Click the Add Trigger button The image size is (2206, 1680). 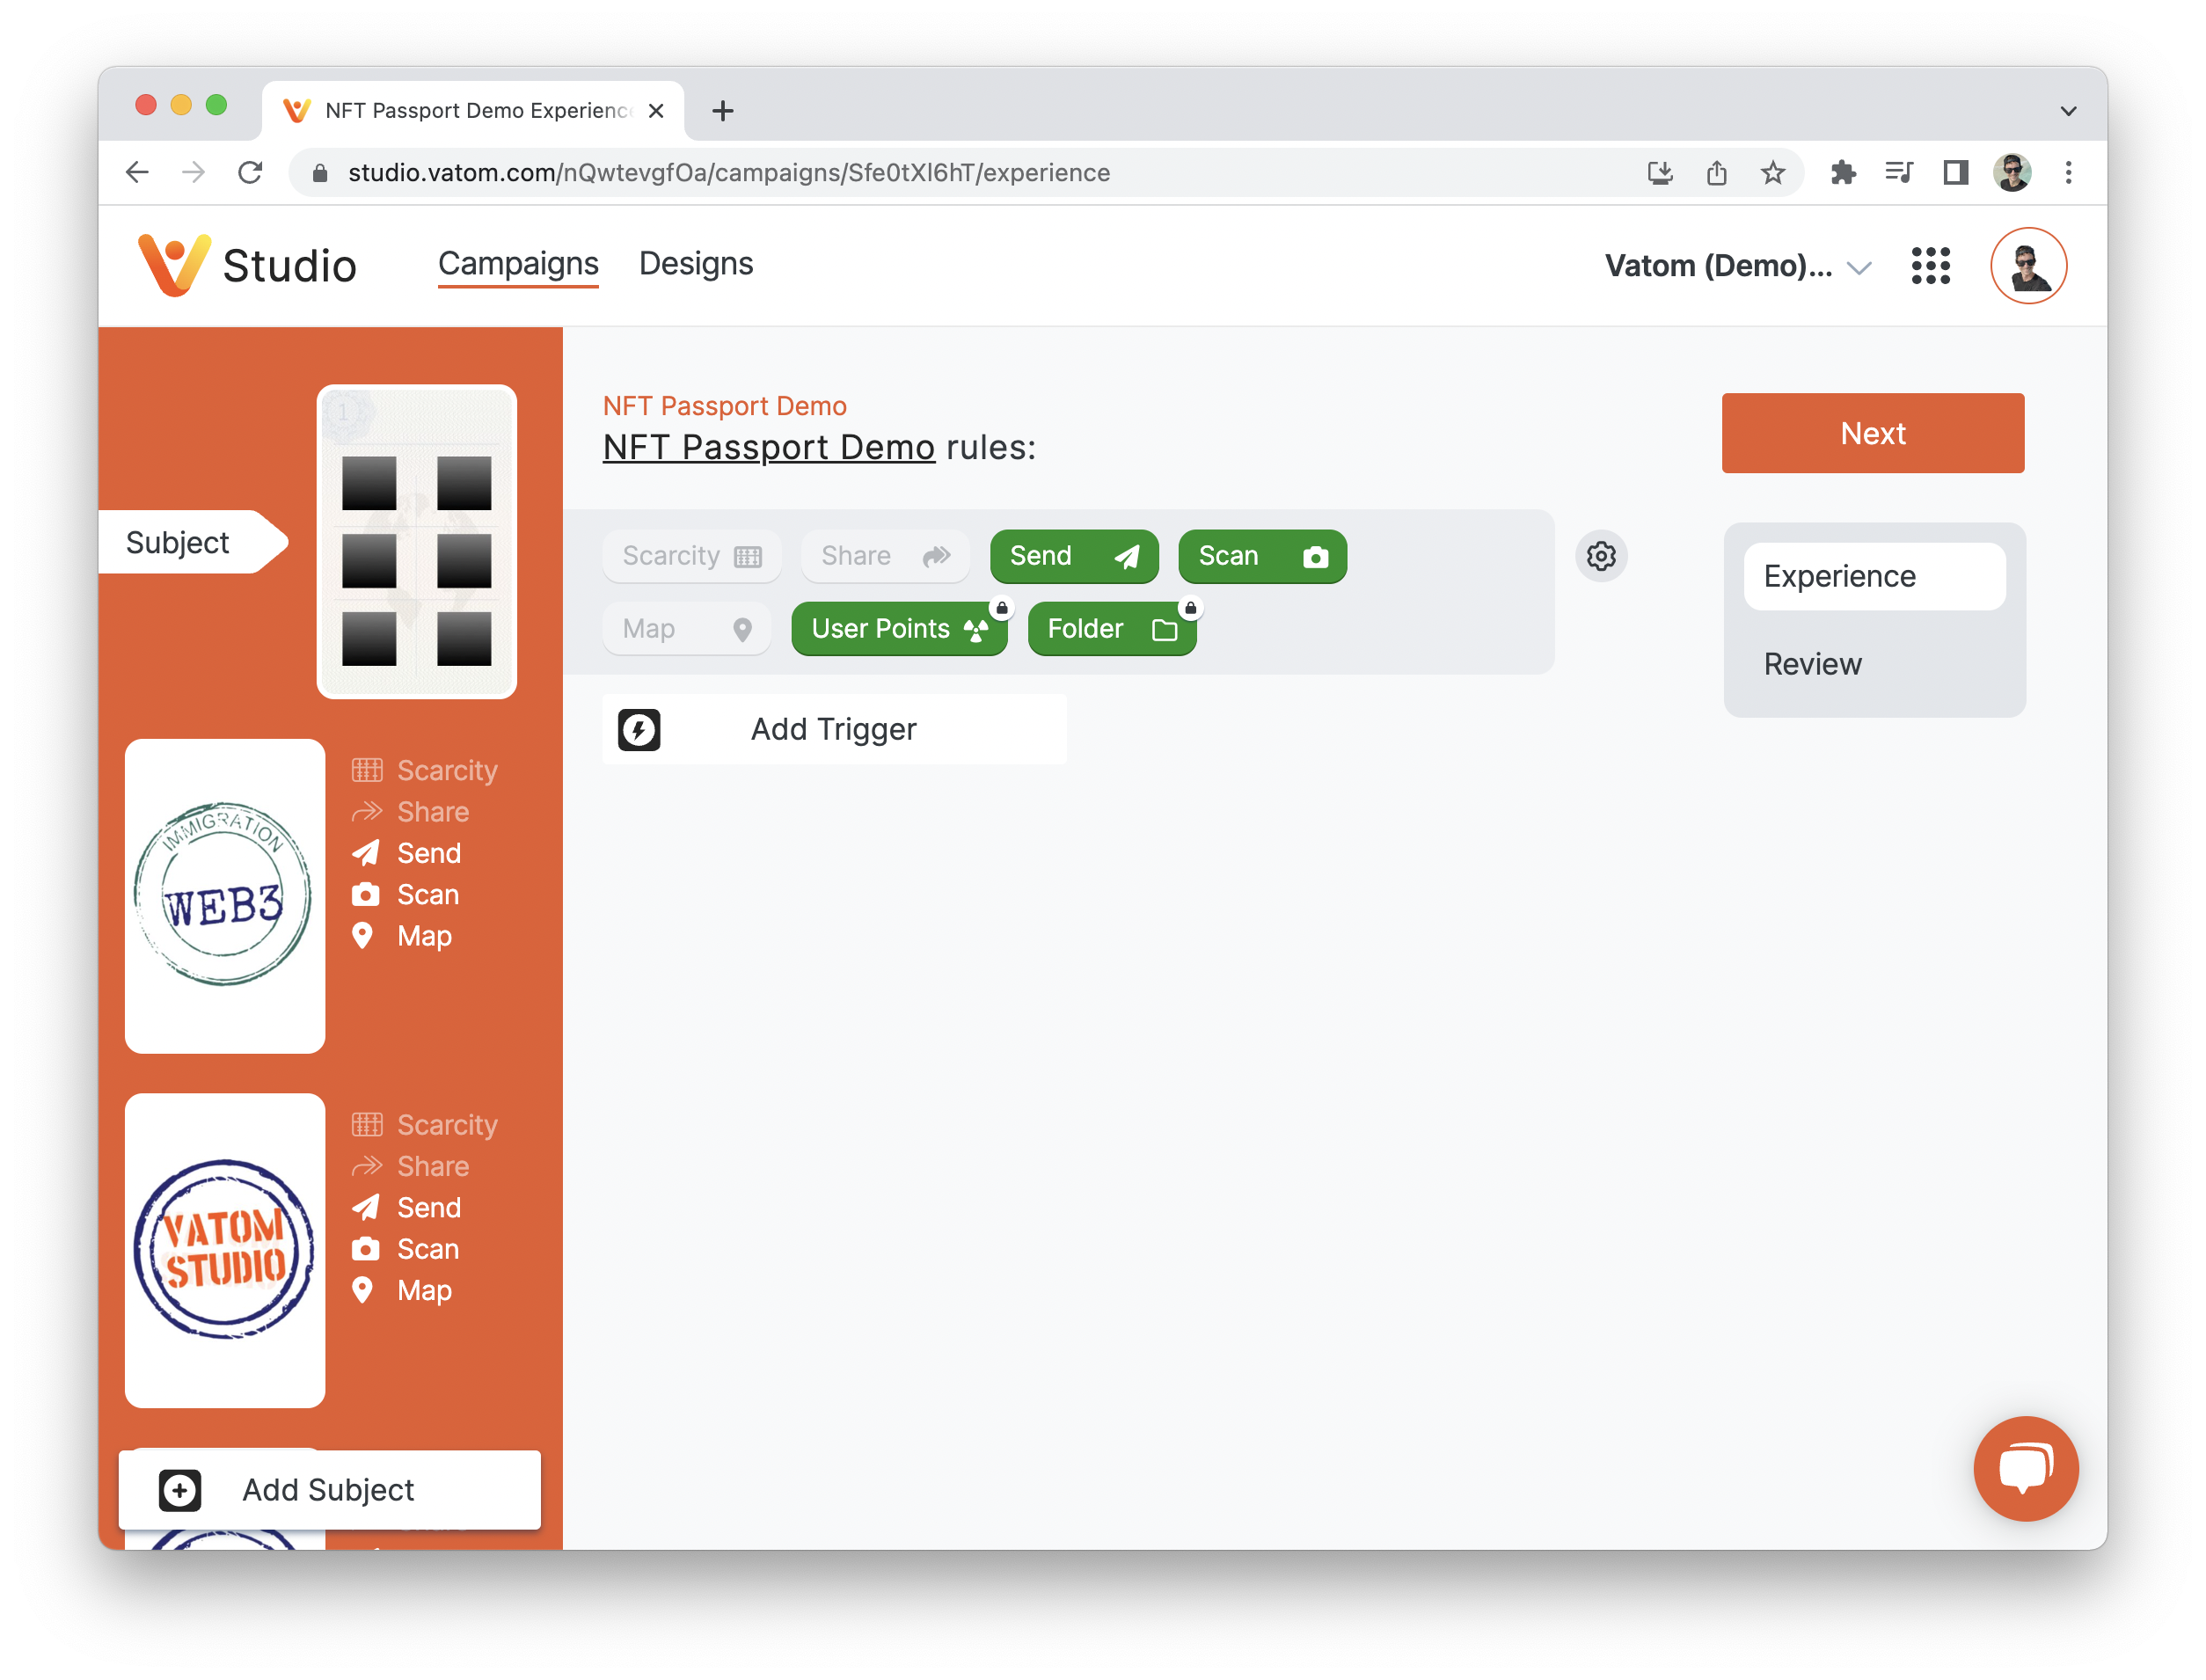[833, 729]
